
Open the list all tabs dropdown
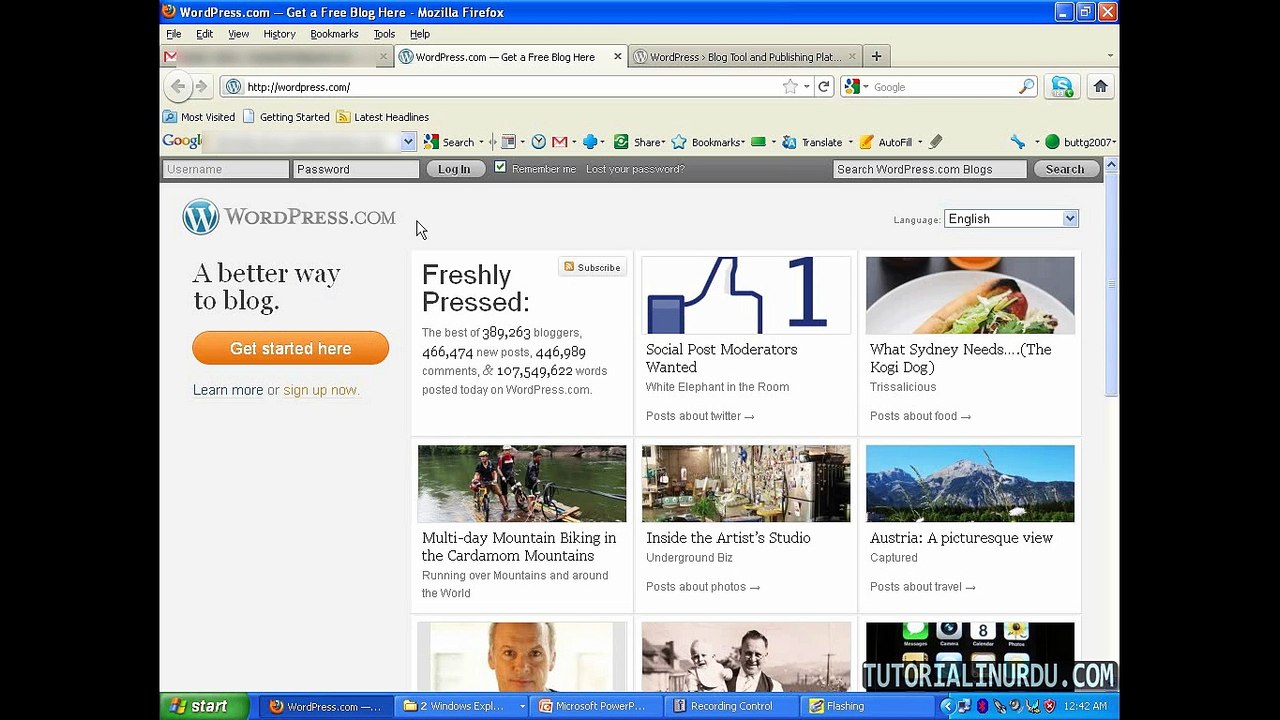coord(1110,57)
